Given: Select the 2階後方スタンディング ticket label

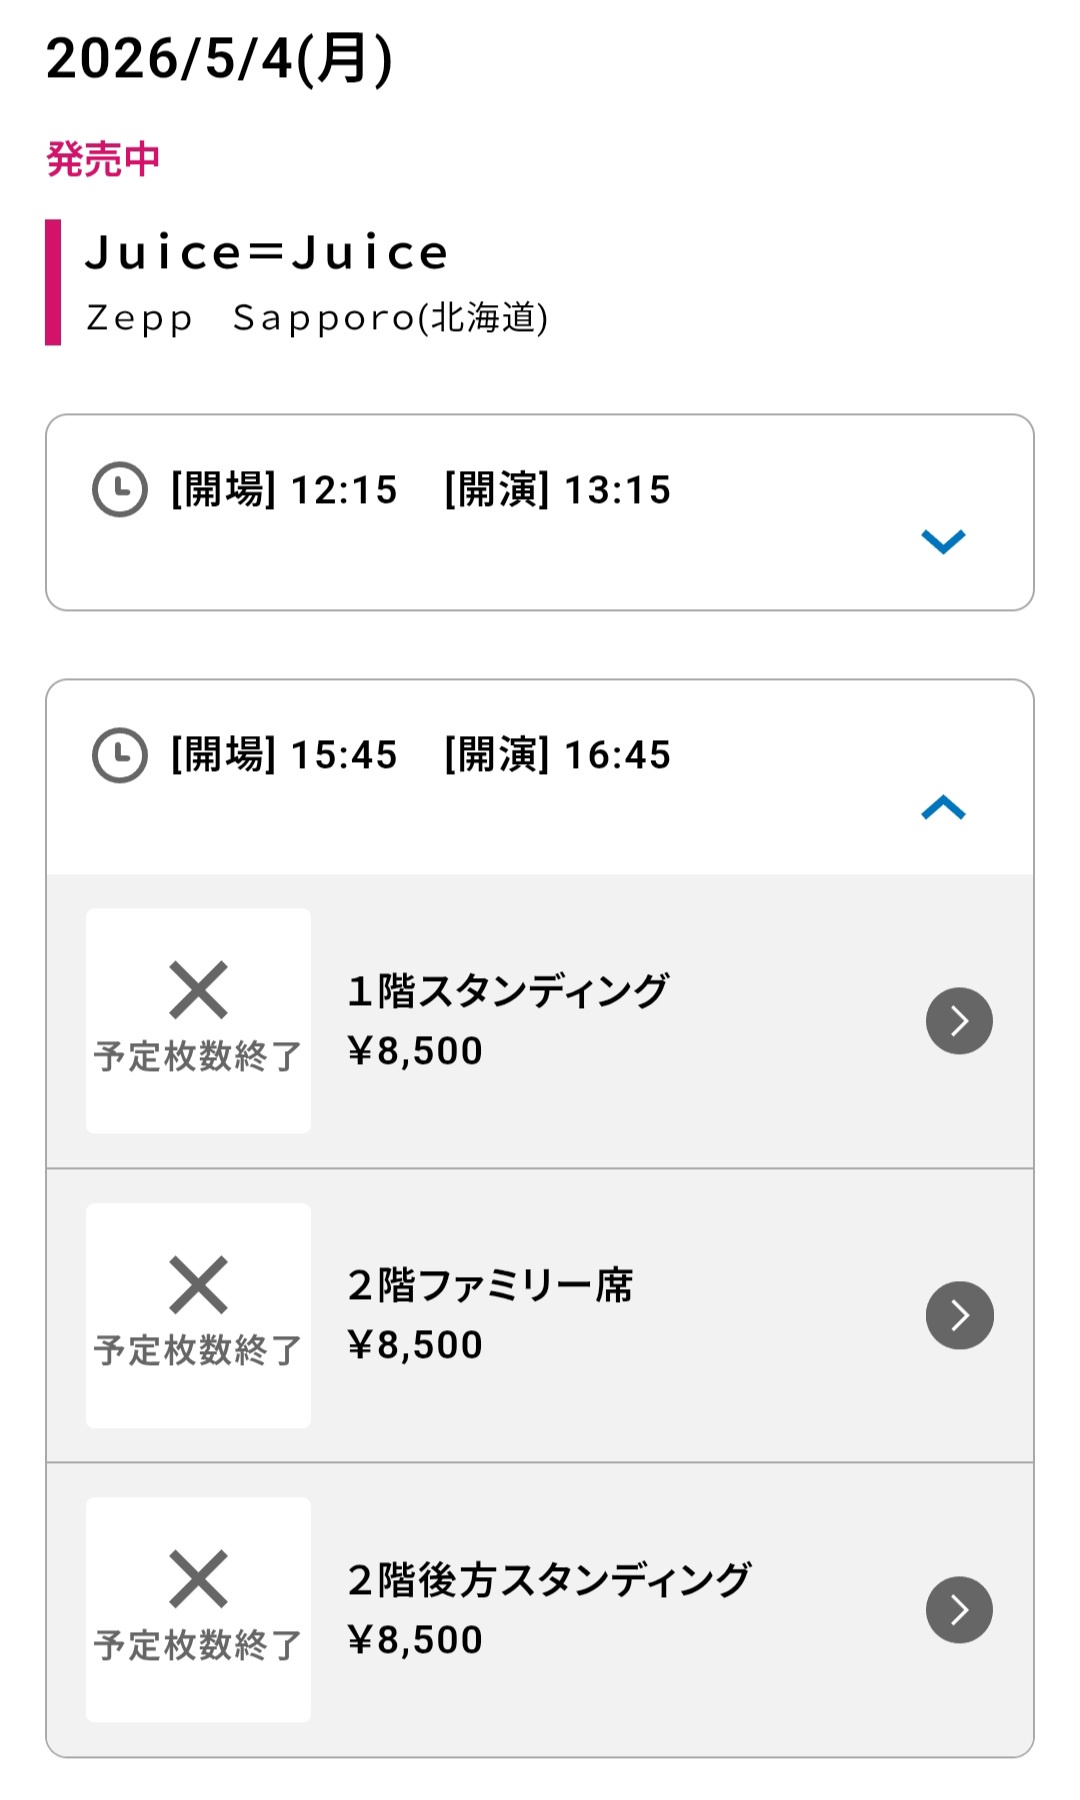Looking at the screenshot, I should (x=549, y=1580).
